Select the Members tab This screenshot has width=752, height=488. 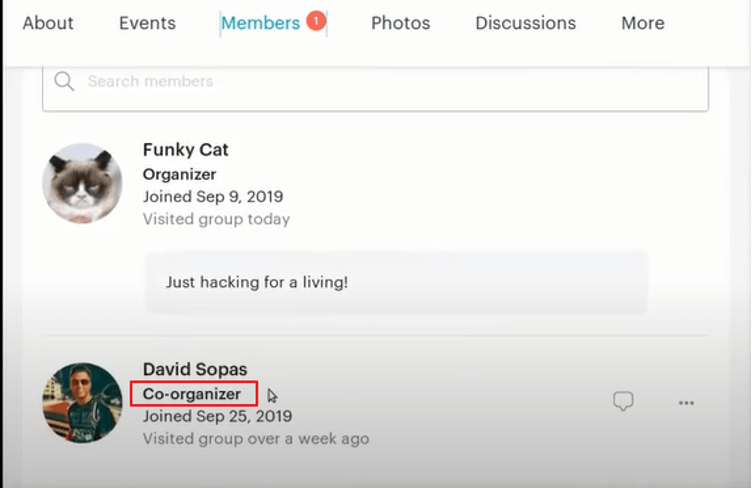point(260,23)
